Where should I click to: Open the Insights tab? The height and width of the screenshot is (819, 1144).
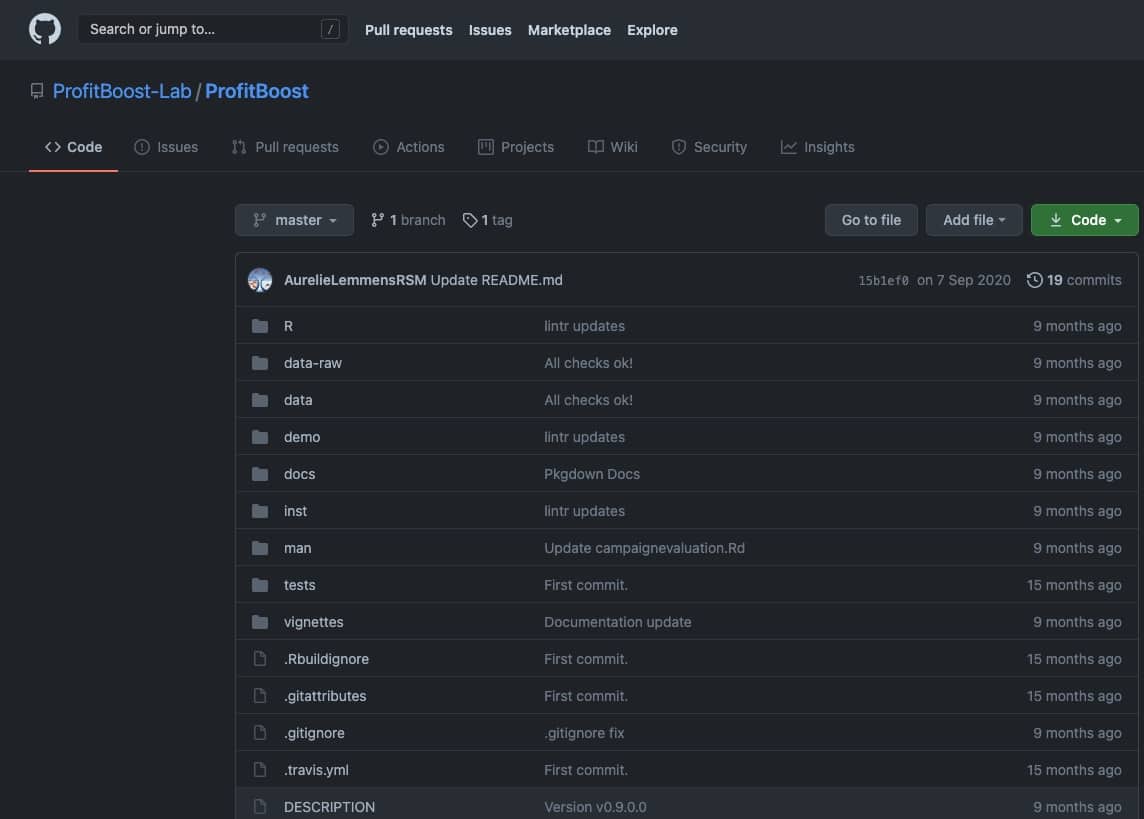pyautogui.click(x=817, y=147)
